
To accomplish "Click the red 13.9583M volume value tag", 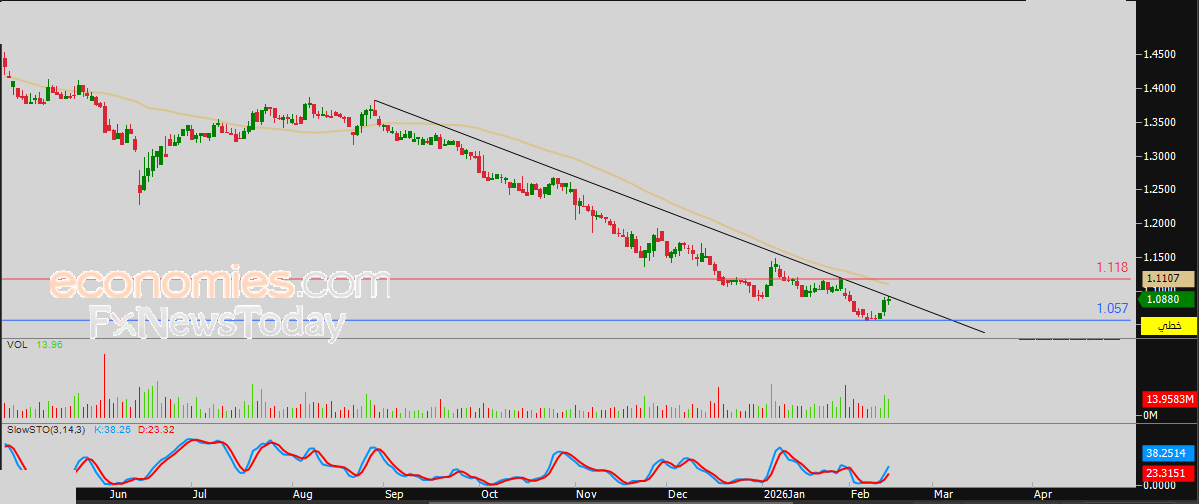I will [1168, 400].
